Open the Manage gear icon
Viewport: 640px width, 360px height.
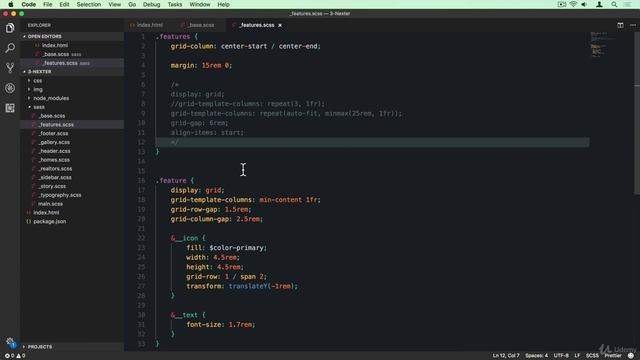click(10, 343)
